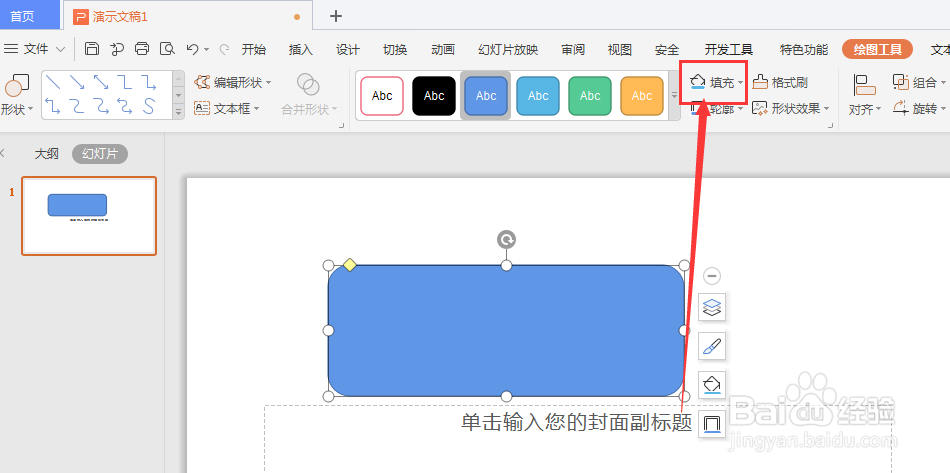Click the rotation handle above the shape
The height and width of the screenshot is (473, 950).
pyautogui.click(x=507, y=239)
